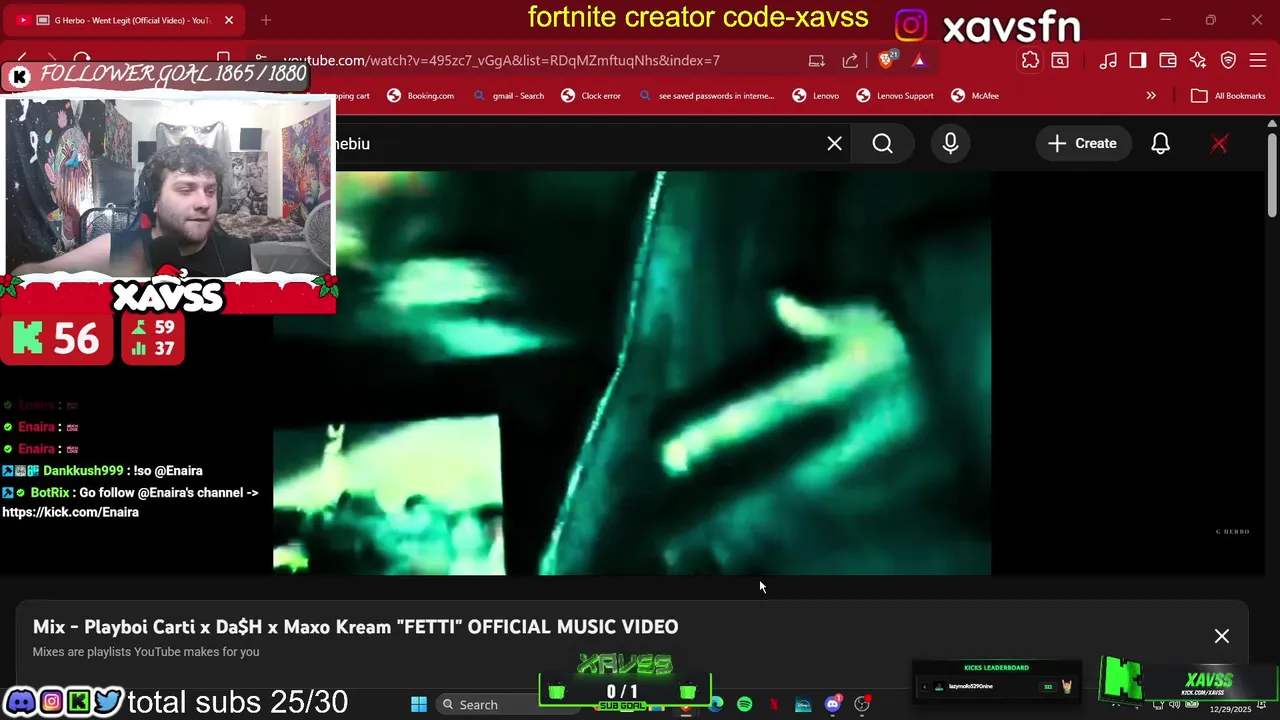
Task: Click the Mix Playboi Carti FETTI title
Action: click(x=355, y=627)
